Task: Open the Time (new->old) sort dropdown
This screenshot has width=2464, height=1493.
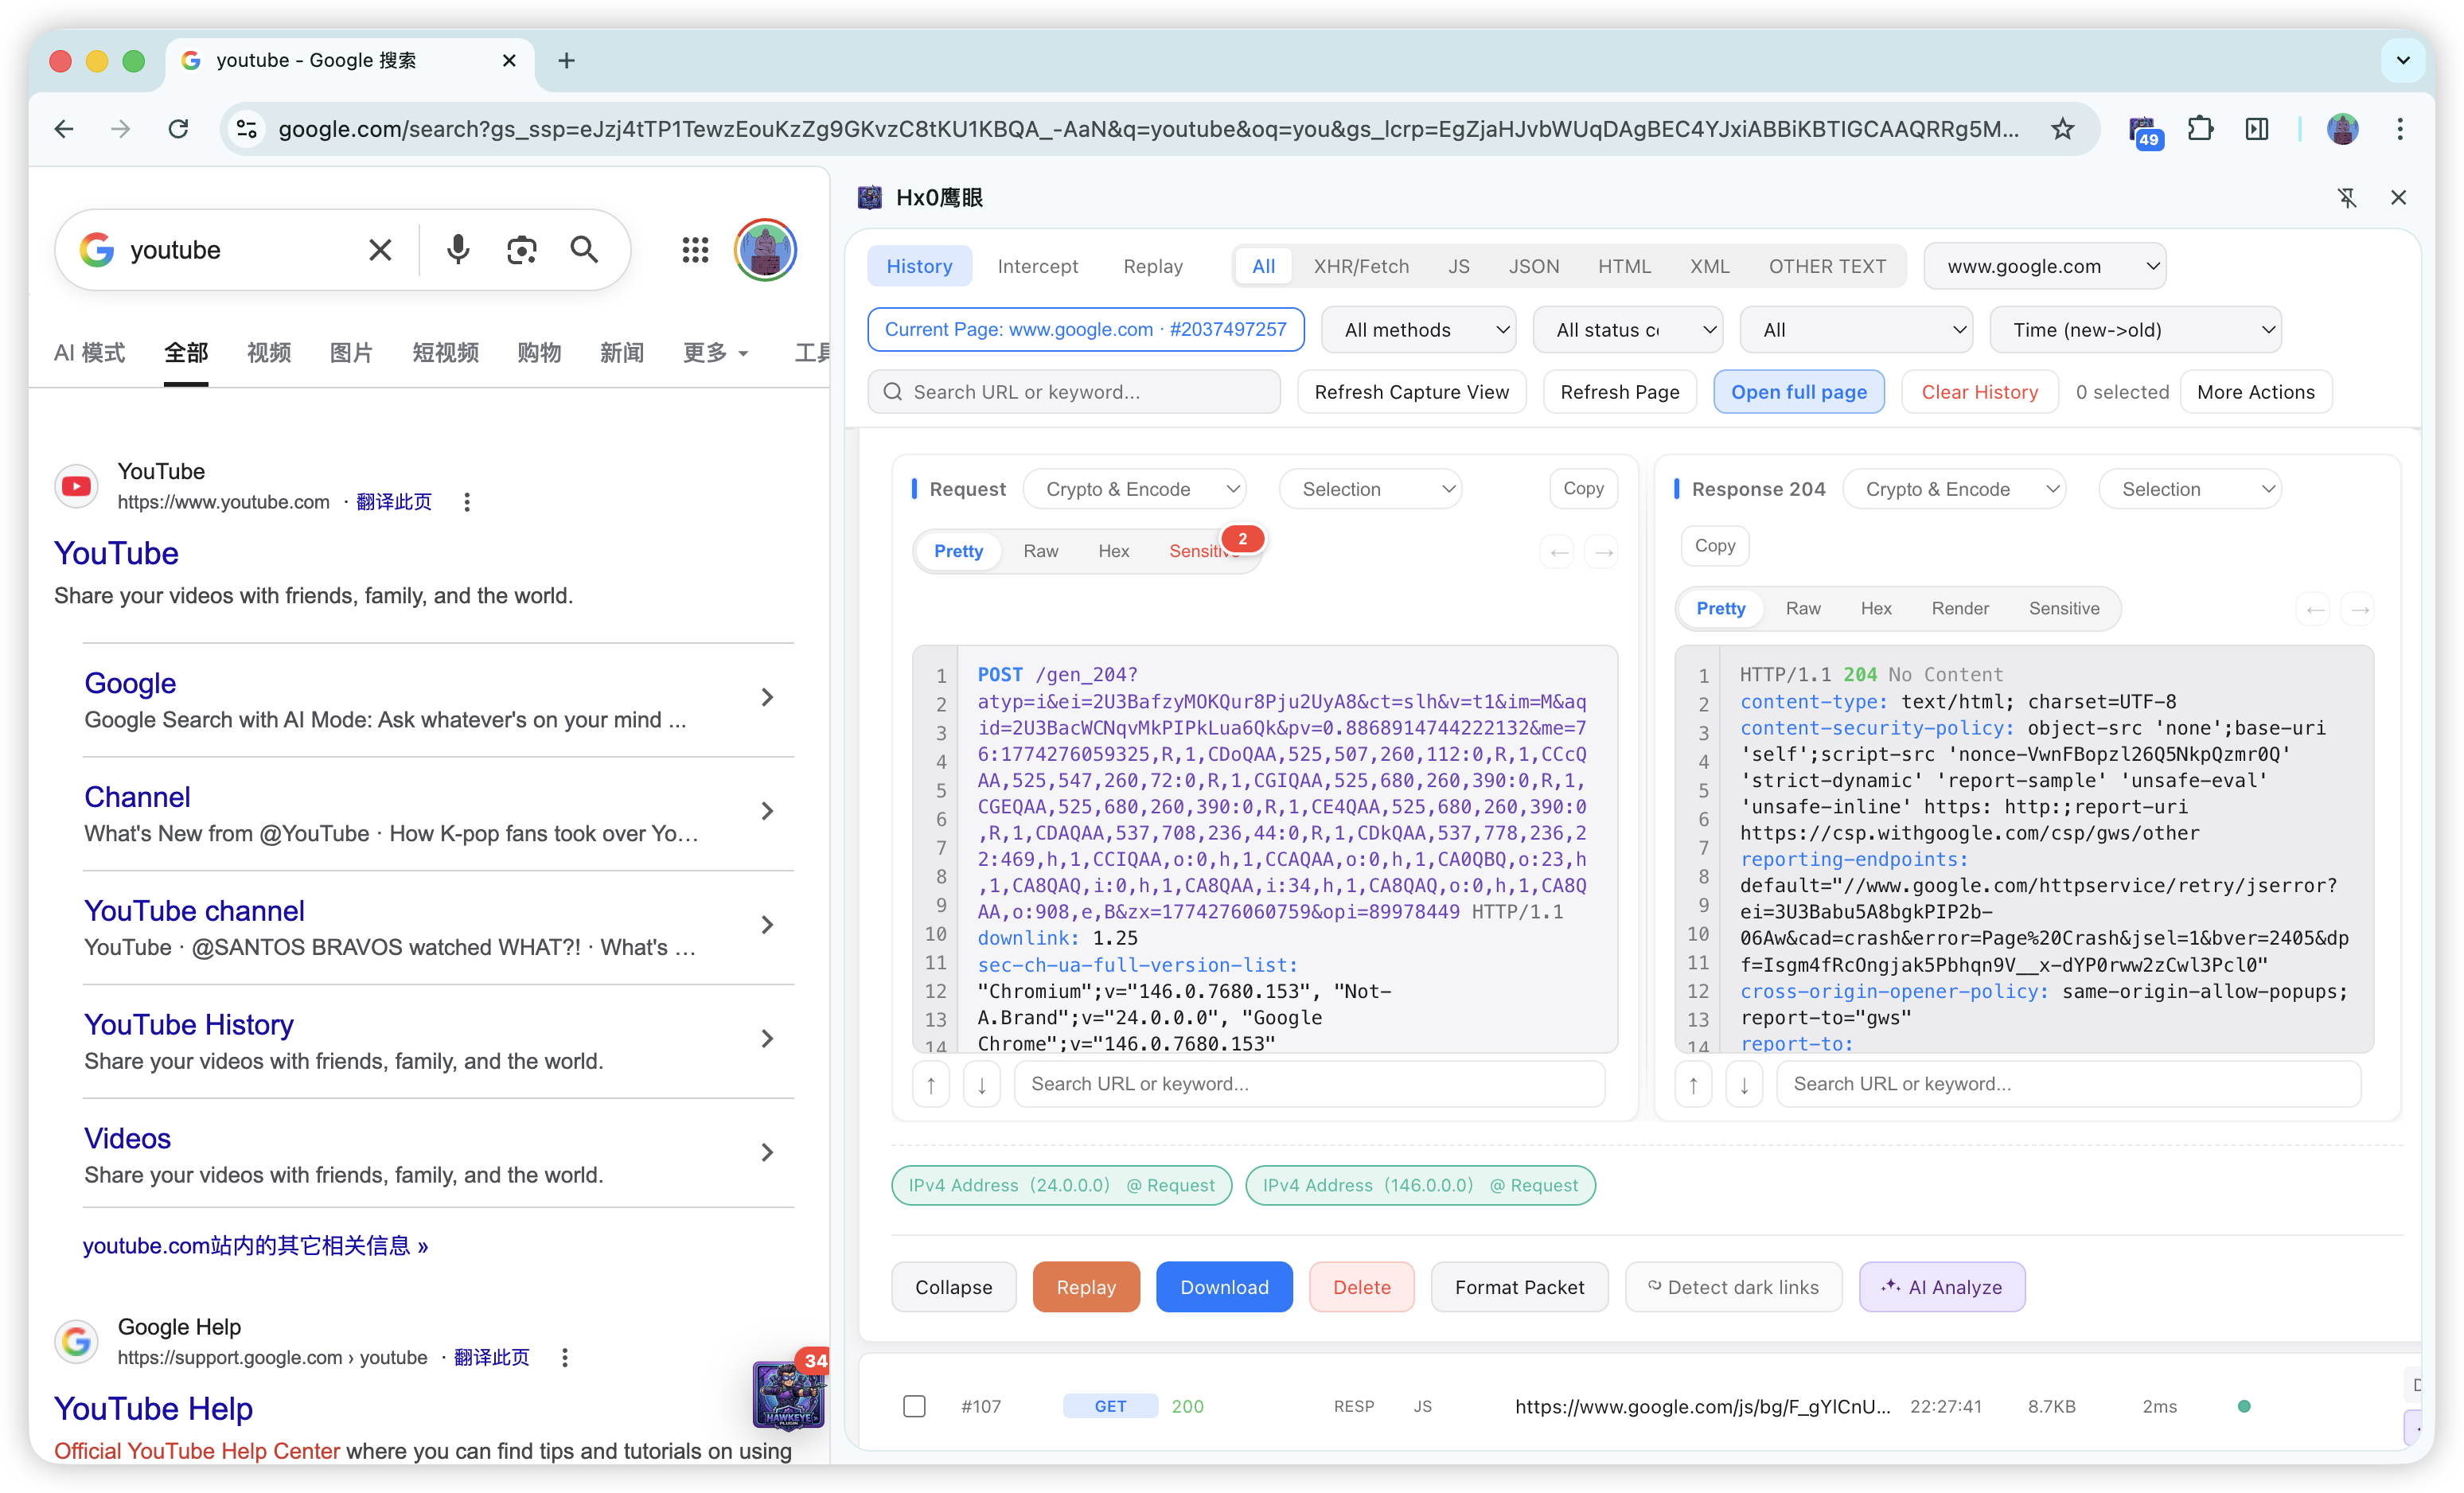Action: click(x=2135, y=330)
